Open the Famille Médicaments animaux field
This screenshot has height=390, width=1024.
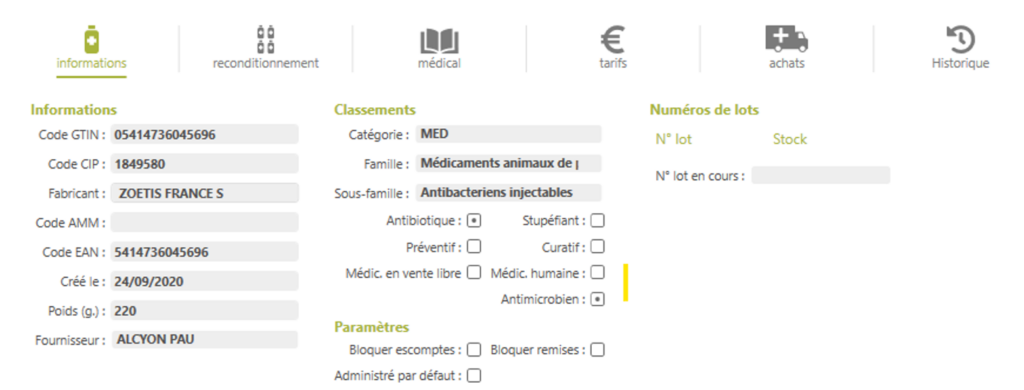(x=508, y=163)
